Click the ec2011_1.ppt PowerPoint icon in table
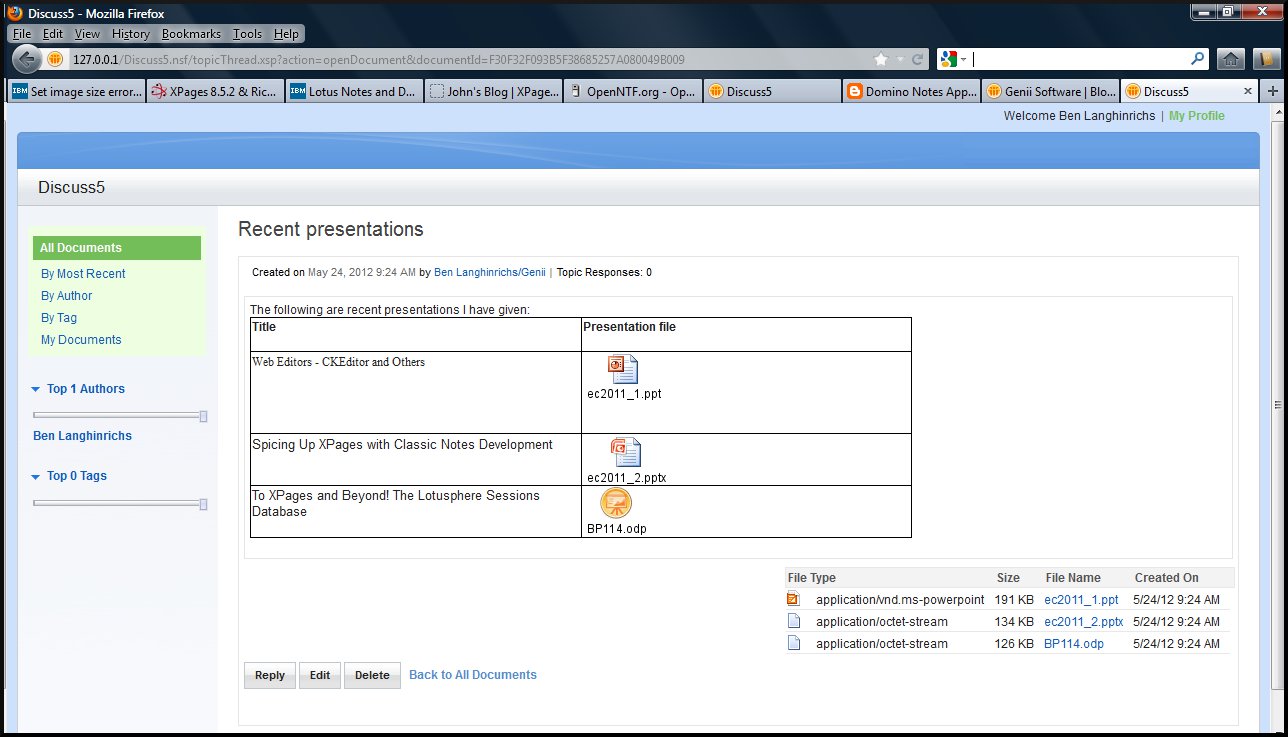Image resolution: width=1288 pixels, height=737 pixels. click(623, 369)
